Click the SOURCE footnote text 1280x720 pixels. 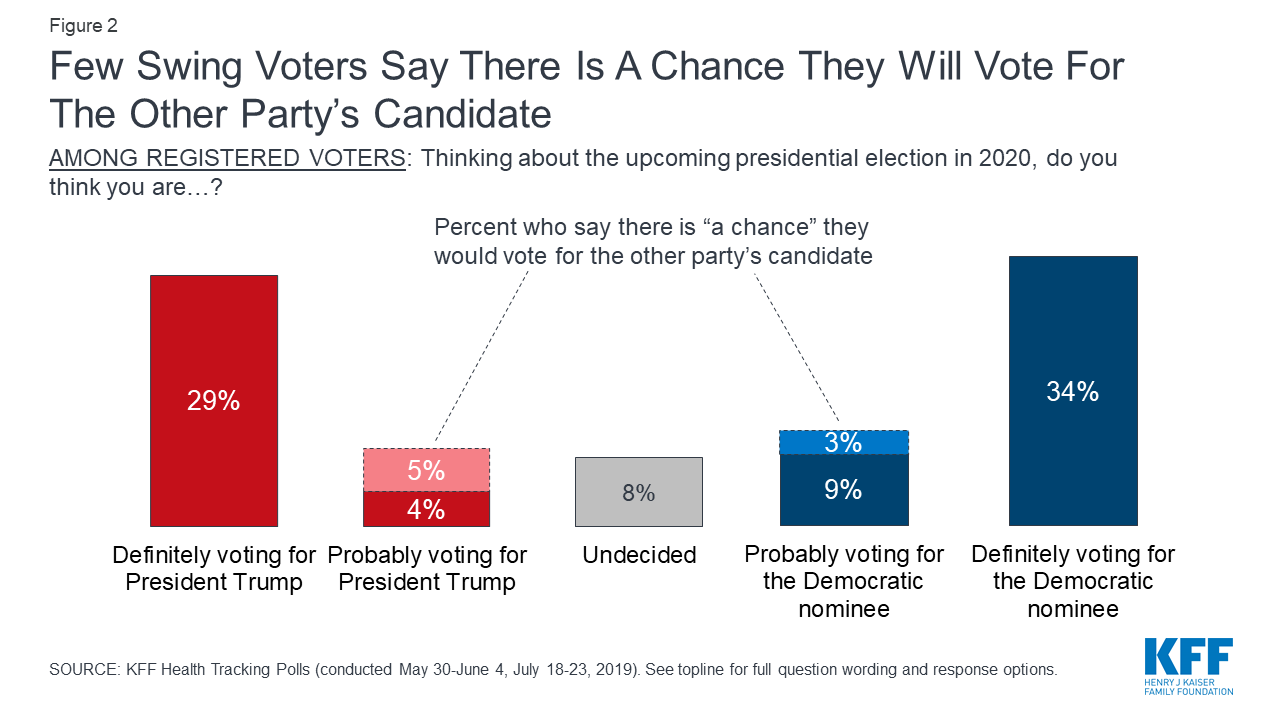[553, 669]
